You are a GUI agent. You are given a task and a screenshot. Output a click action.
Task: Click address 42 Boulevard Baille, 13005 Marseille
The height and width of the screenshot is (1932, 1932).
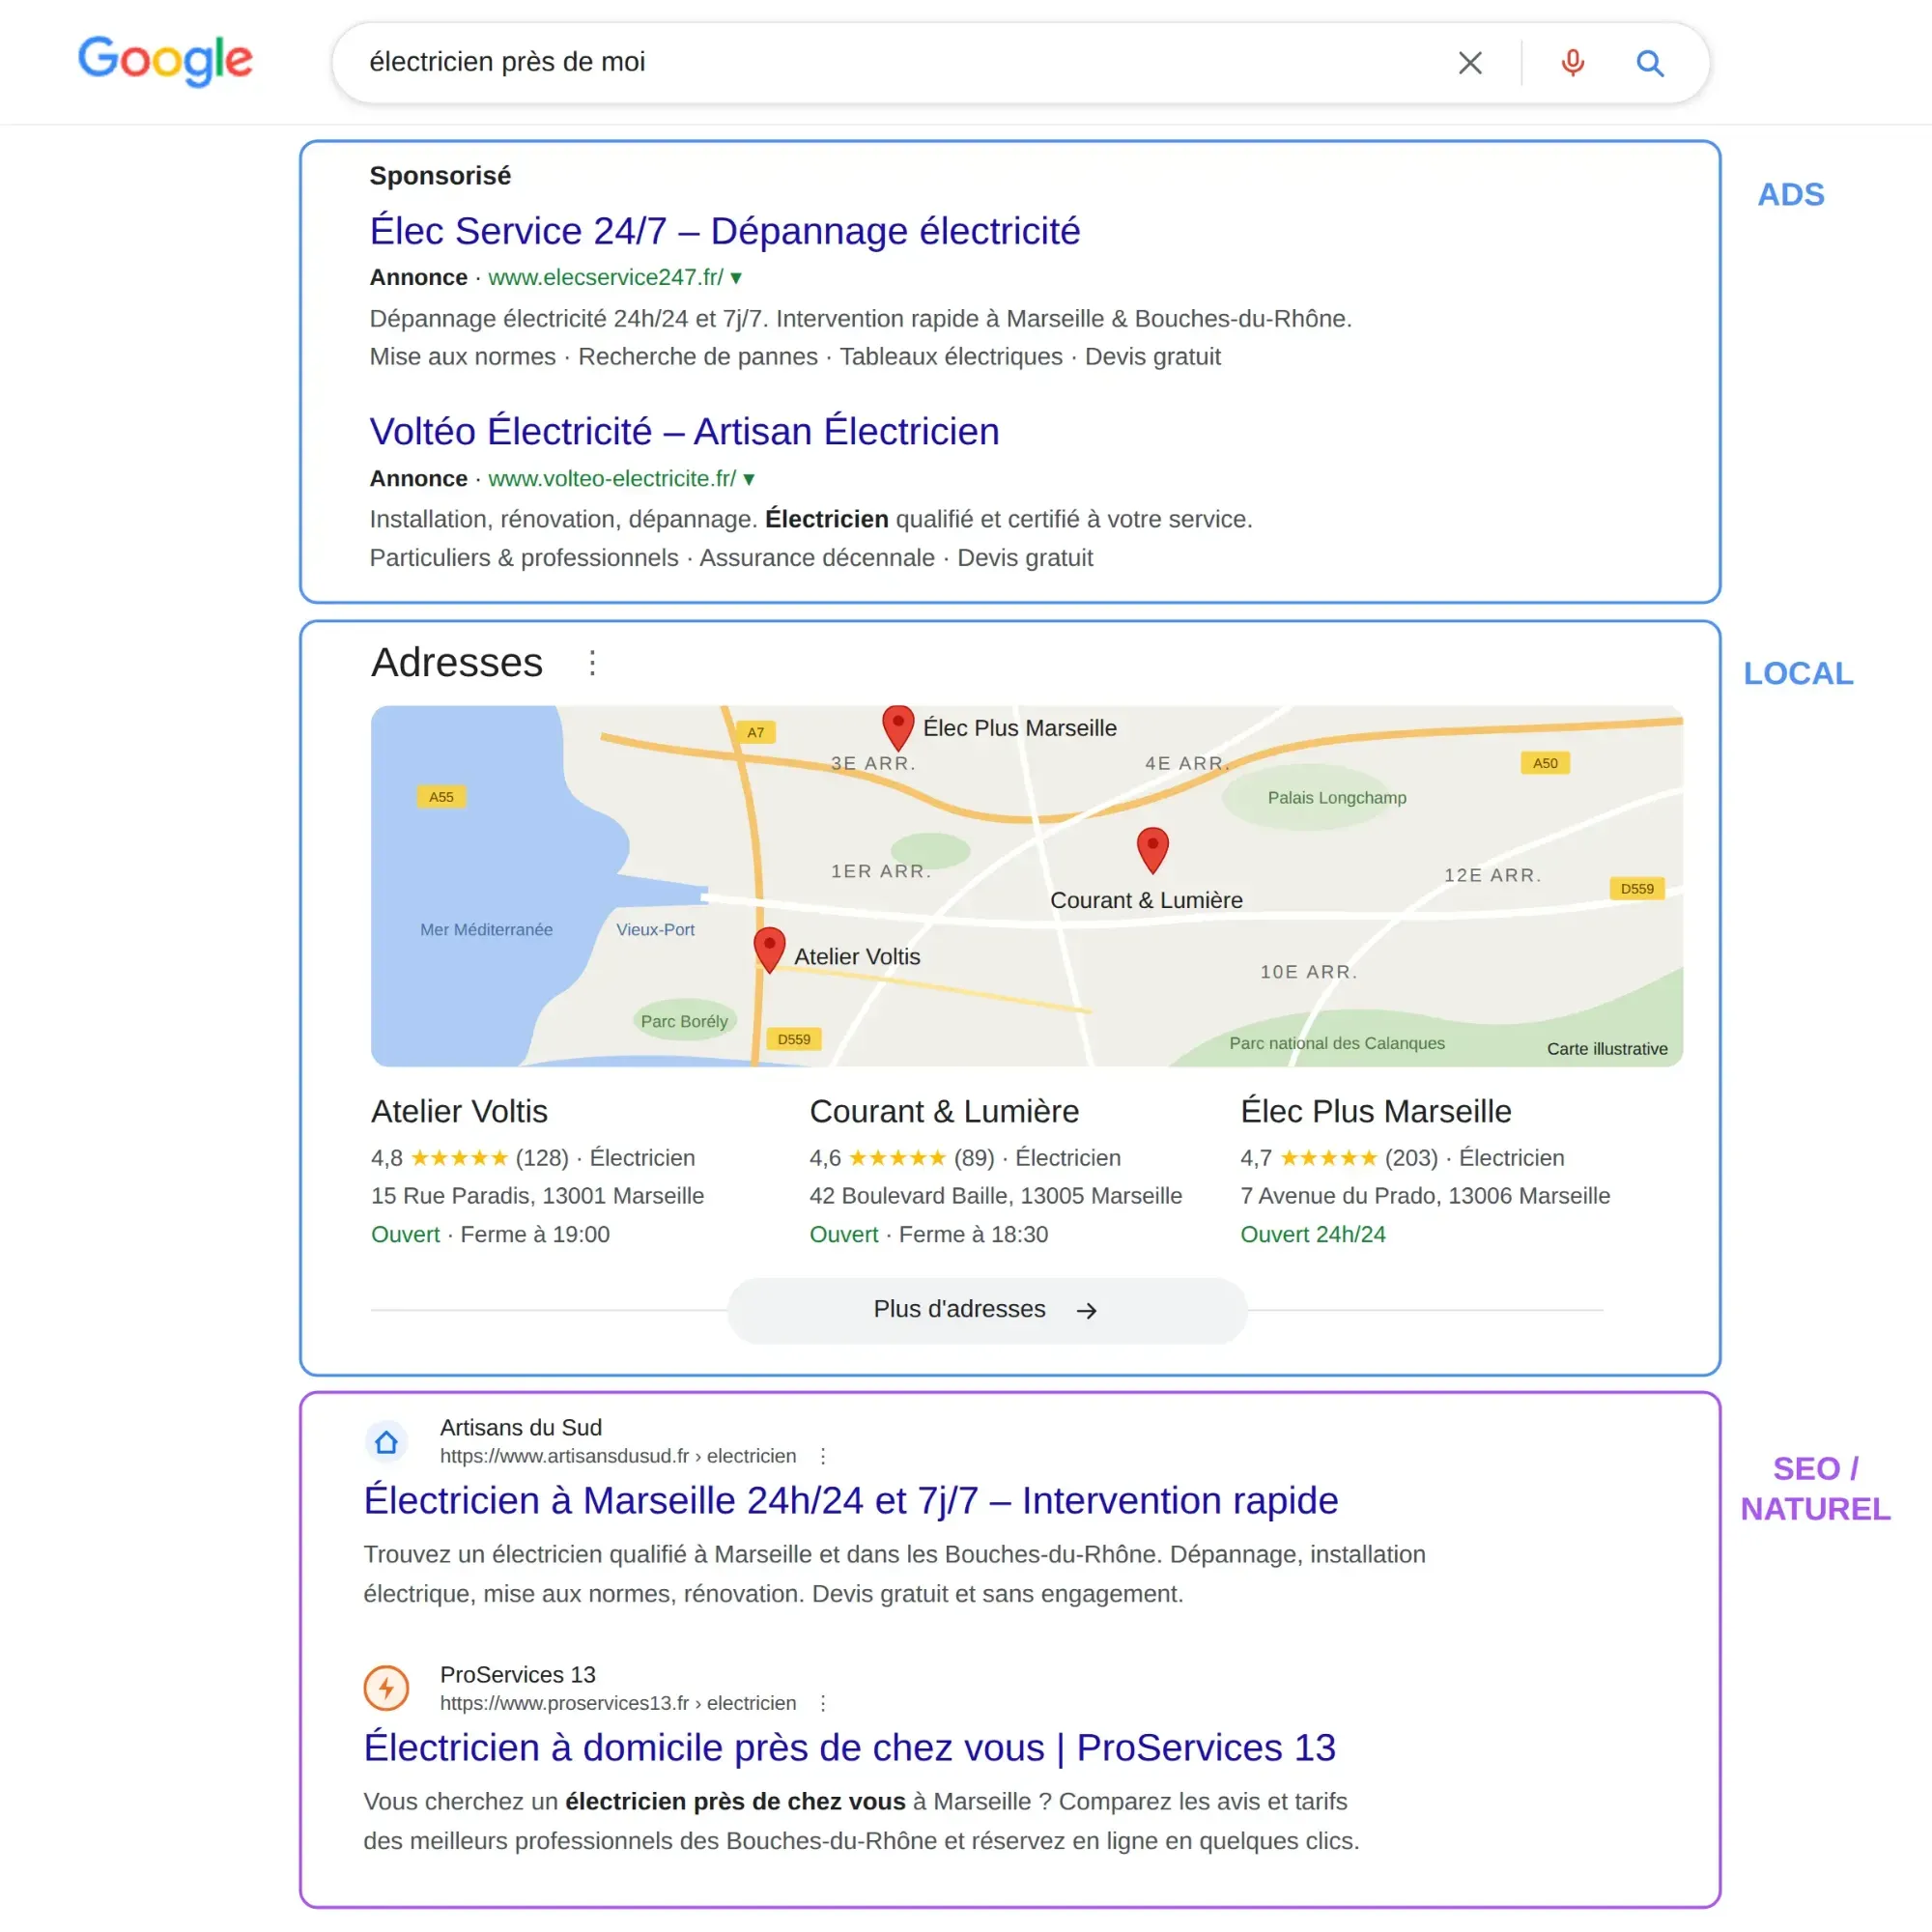pos(995,1196)
